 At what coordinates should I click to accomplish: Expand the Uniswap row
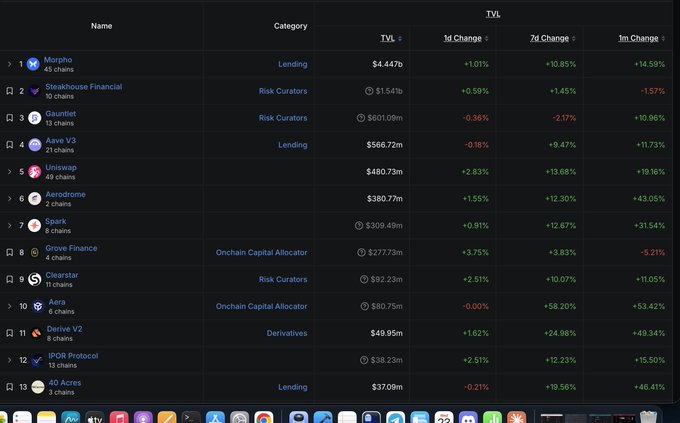(x=10, y=172)
